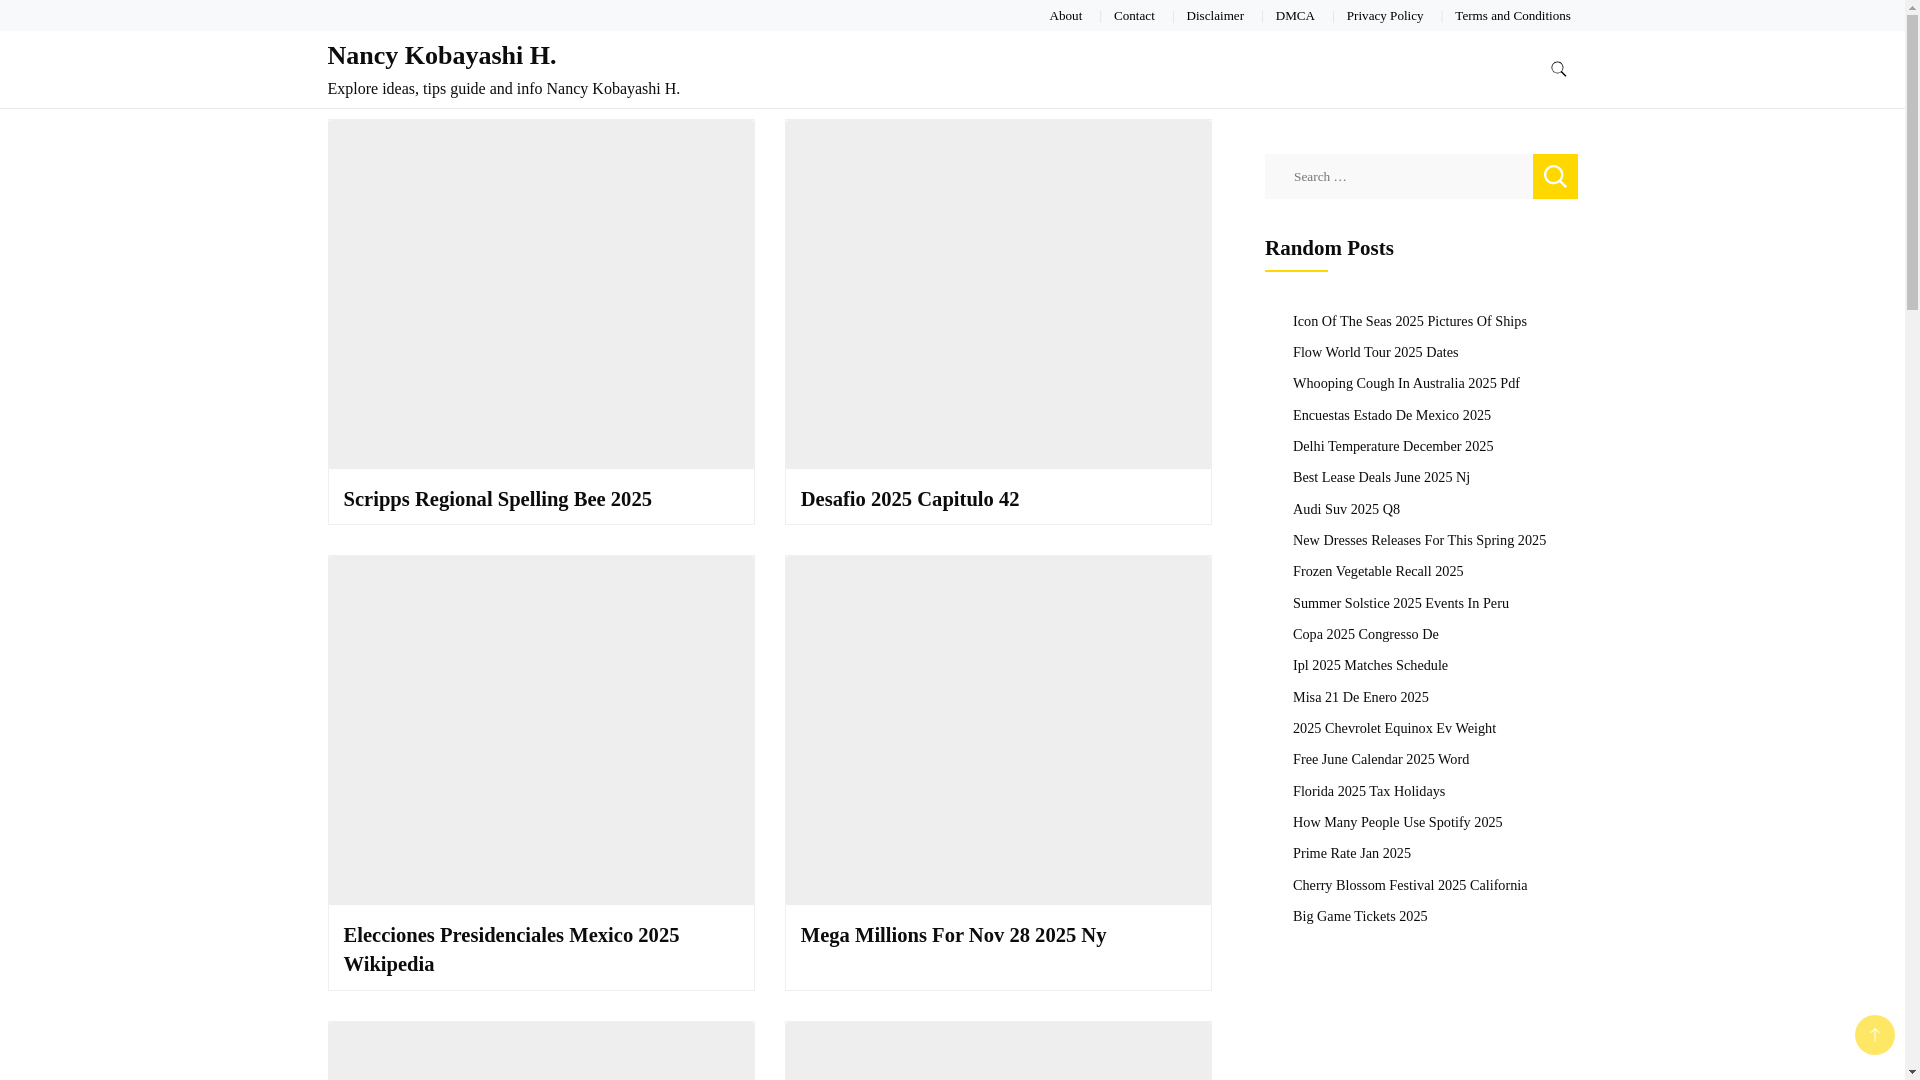Viewport: 1920px width, 1080px height.
Task: Open 2025 Chevrolet Equinox Ev Weight link
Action: [1394, 728]
